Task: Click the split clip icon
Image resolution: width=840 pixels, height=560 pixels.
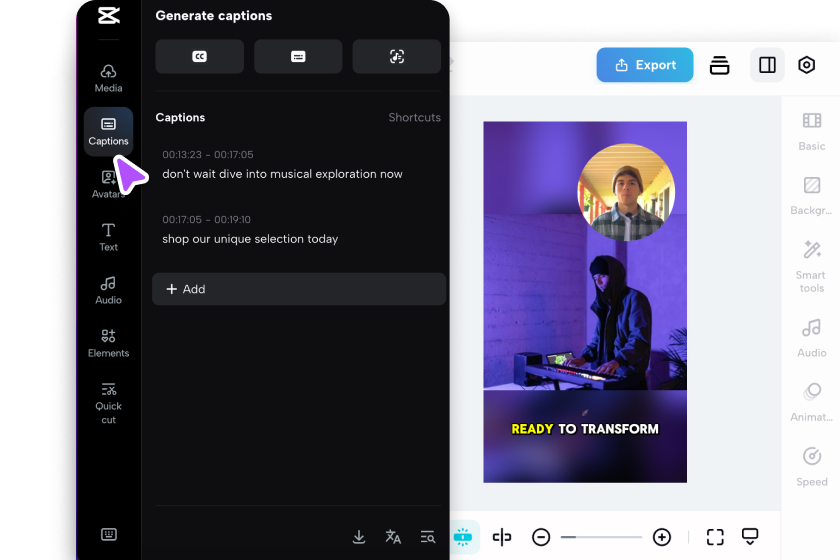Action: (x=501, y=536)
